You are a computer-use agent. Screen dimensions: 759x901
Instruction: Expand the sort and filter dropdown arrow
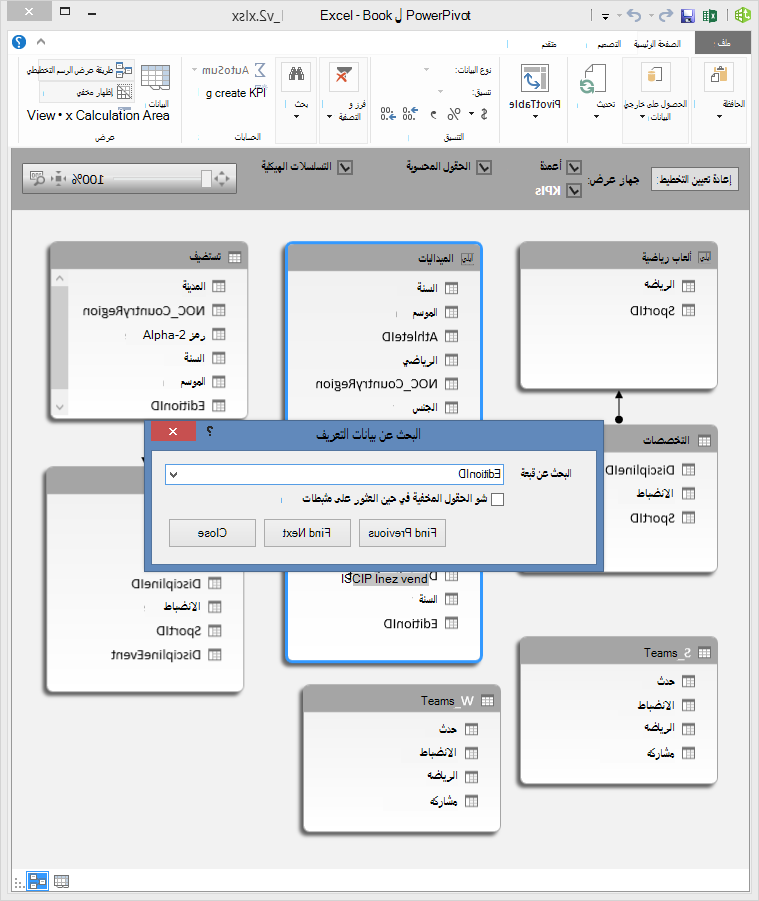click(329, 117)
